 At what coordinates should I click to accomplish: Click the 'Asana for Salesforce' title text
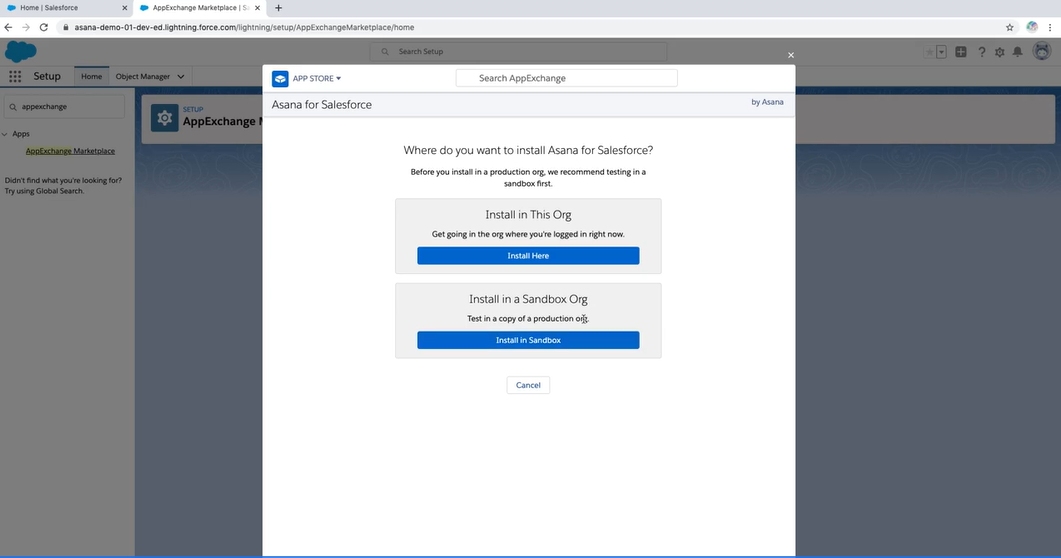point(321,105)
